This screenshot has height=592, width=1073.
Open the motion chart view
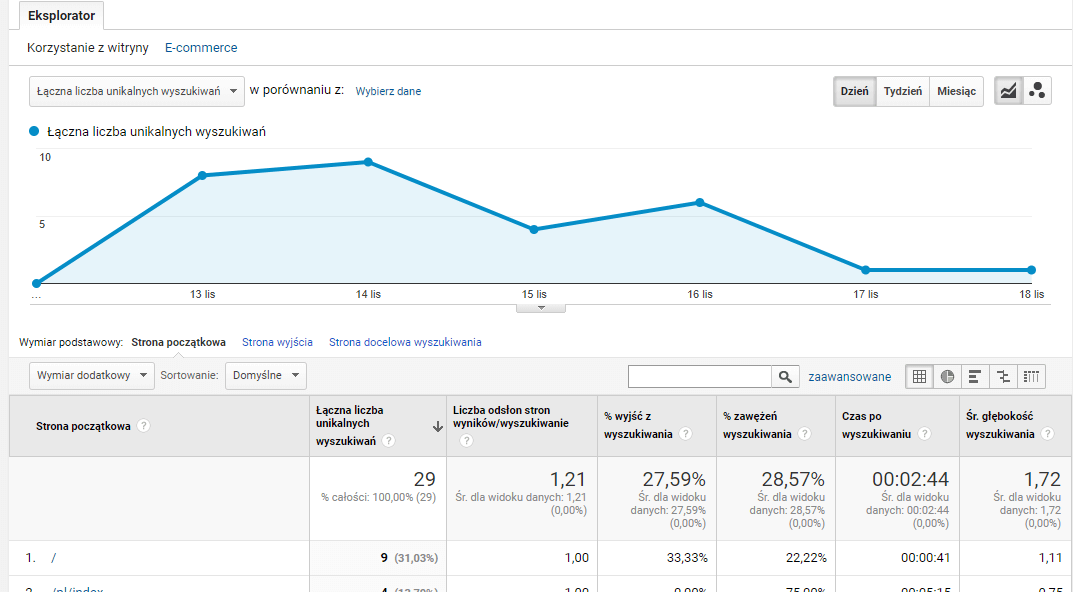coord(1037,91)
